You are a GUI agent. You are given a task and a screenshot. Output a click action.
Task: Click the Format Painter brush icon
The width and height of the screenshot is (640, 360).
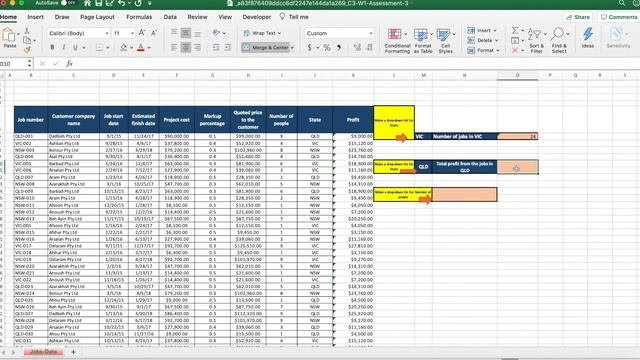(27, 50)
